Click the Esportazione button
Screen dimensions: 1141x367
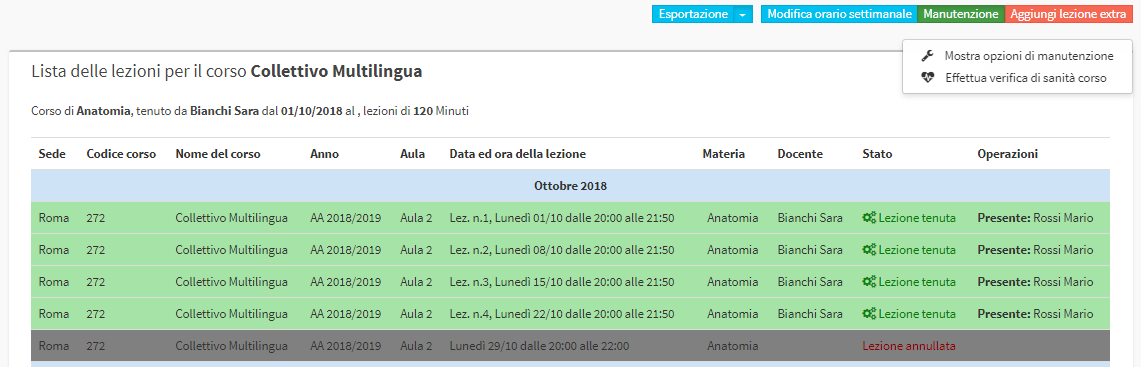[692, 15]
